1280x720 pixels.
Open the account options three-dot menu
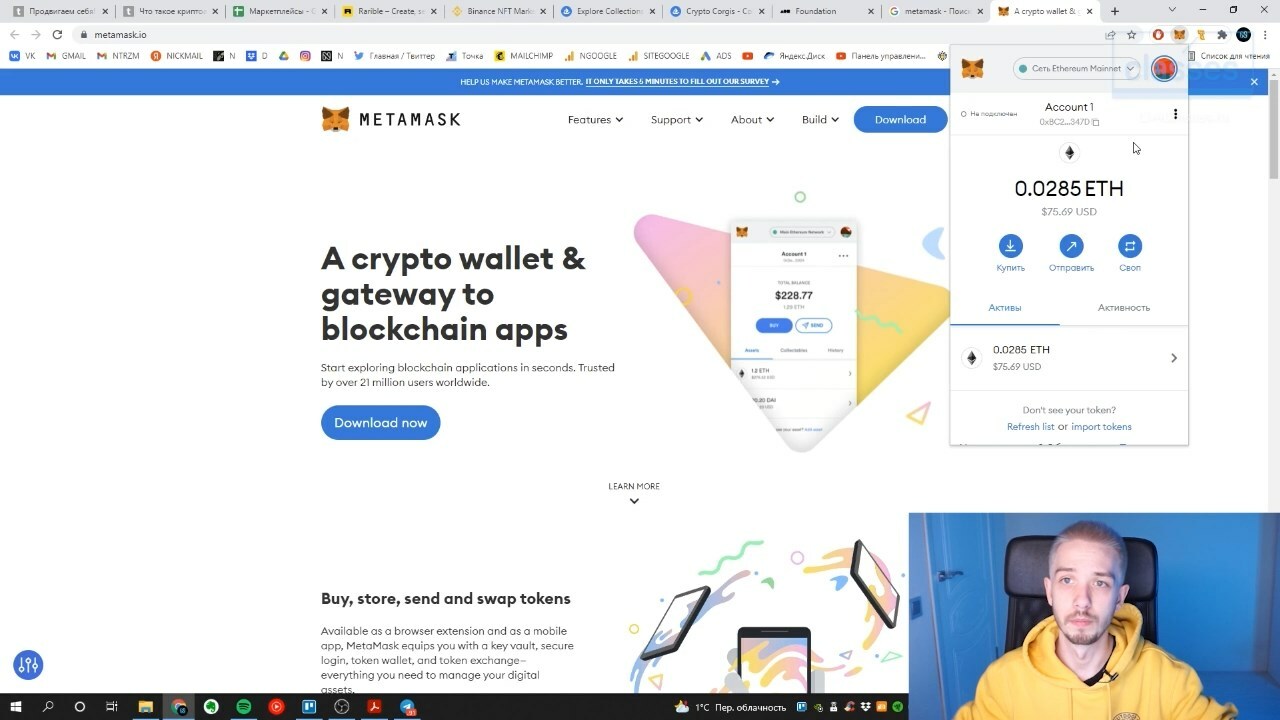coord(1175,114)
